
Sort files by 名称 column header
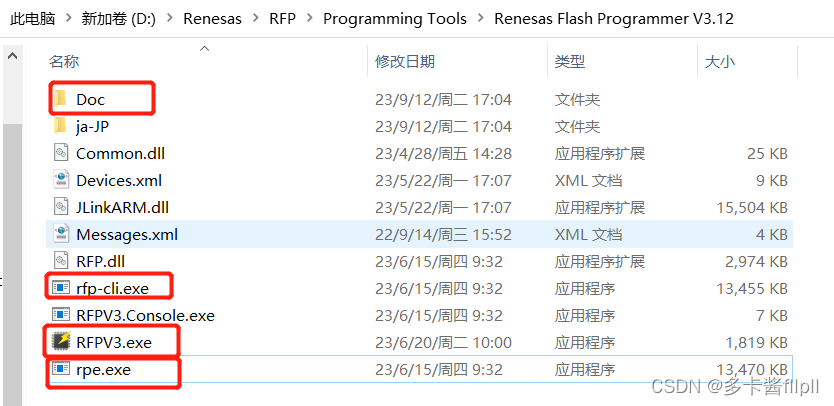64,62
